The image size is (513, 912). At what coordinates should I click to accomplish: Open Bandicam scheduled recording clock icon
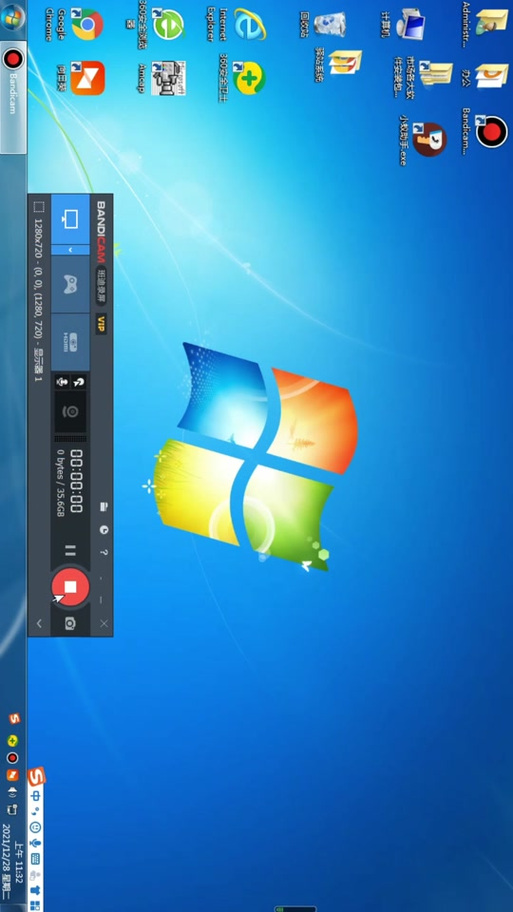tap(104, 529)
